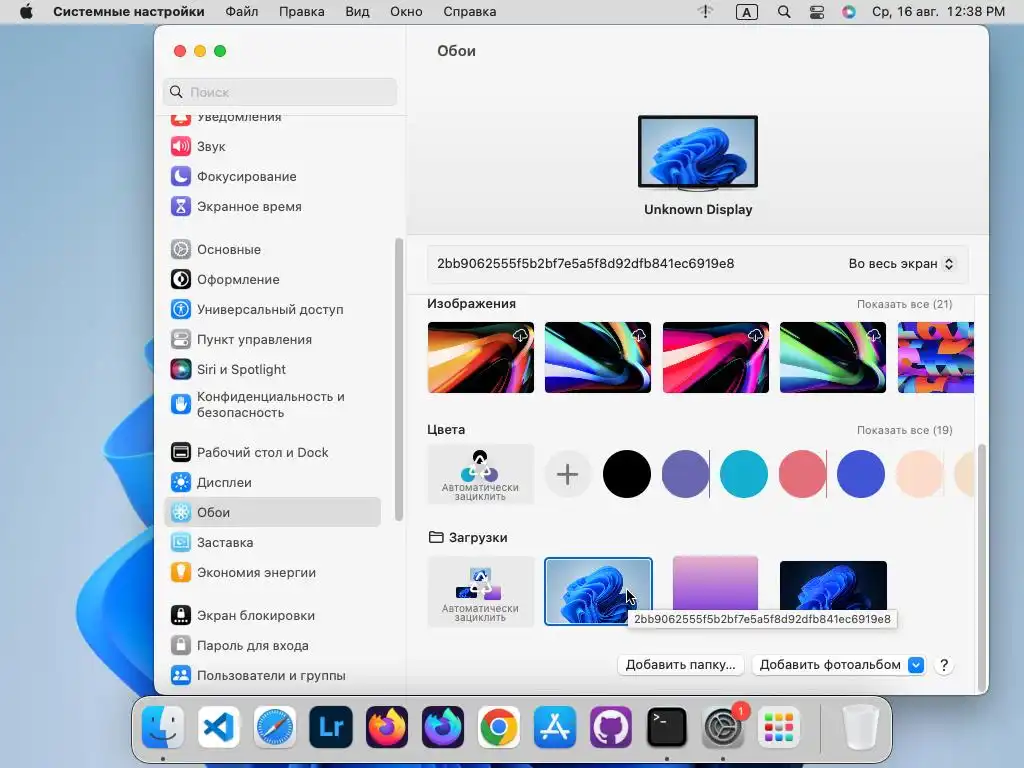Open the Экономия энергии bulb icon
Image resolution: width=1024 pixels, height=768 pixels.
click(x=181, y=572)
